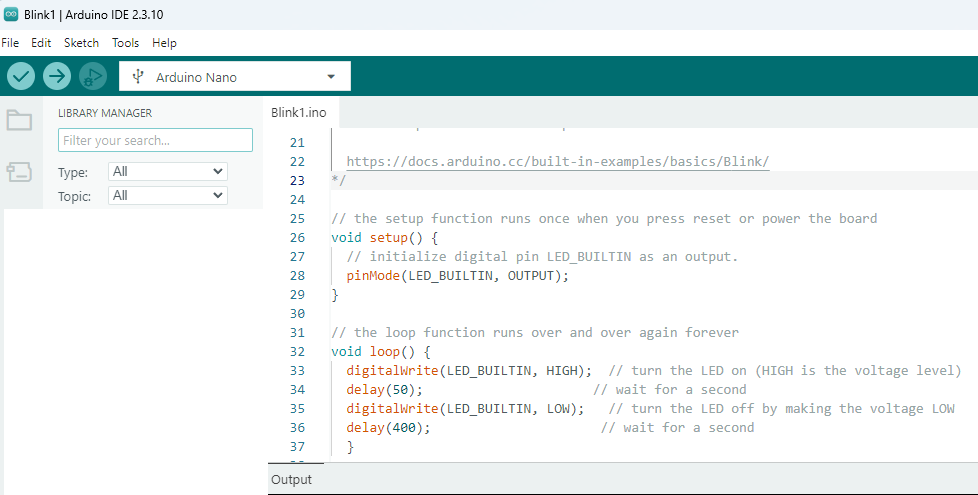Click line number 37 in the gutter
The width and height of the screenshot is (978, 495).
coord(298,447)
